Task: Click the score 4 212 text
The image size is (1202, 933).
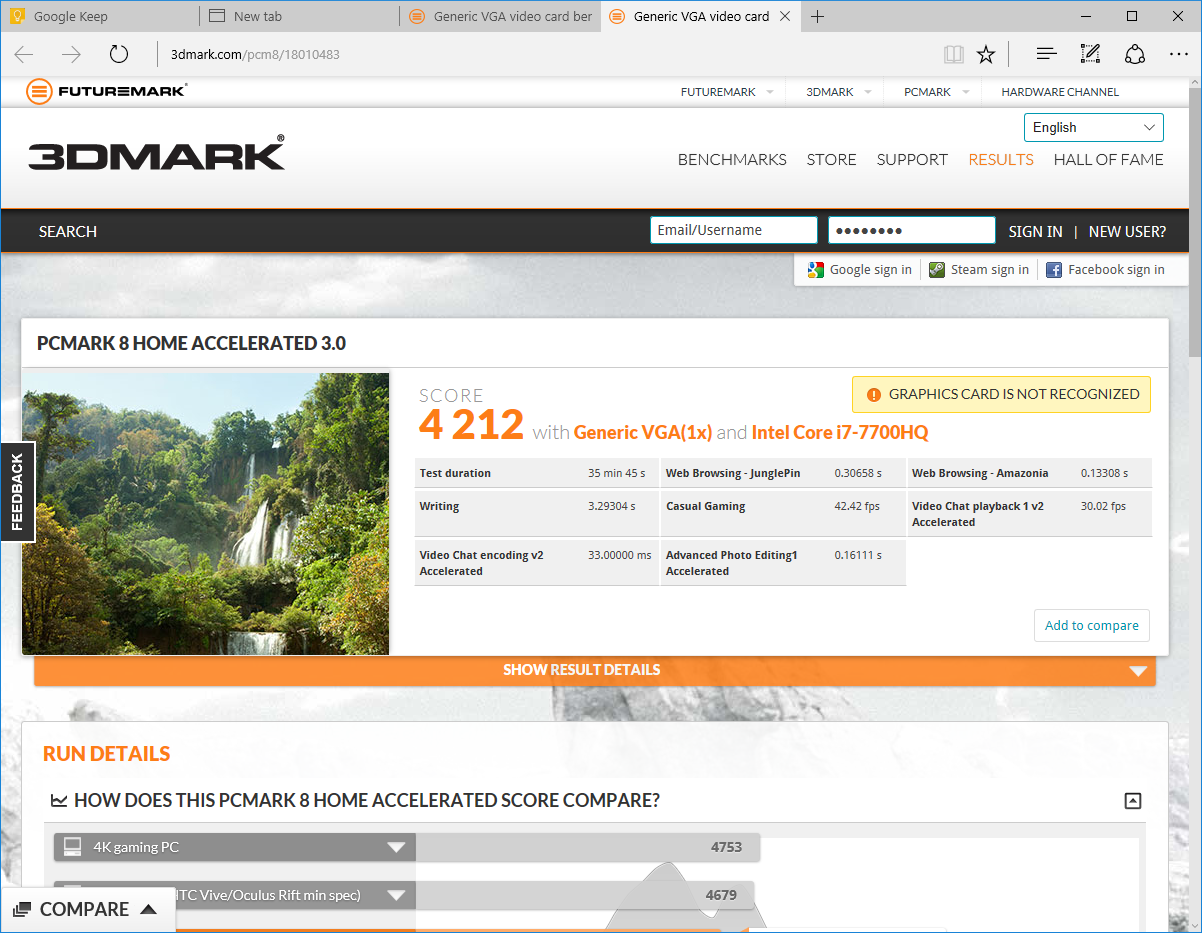Action: [471, 425]
